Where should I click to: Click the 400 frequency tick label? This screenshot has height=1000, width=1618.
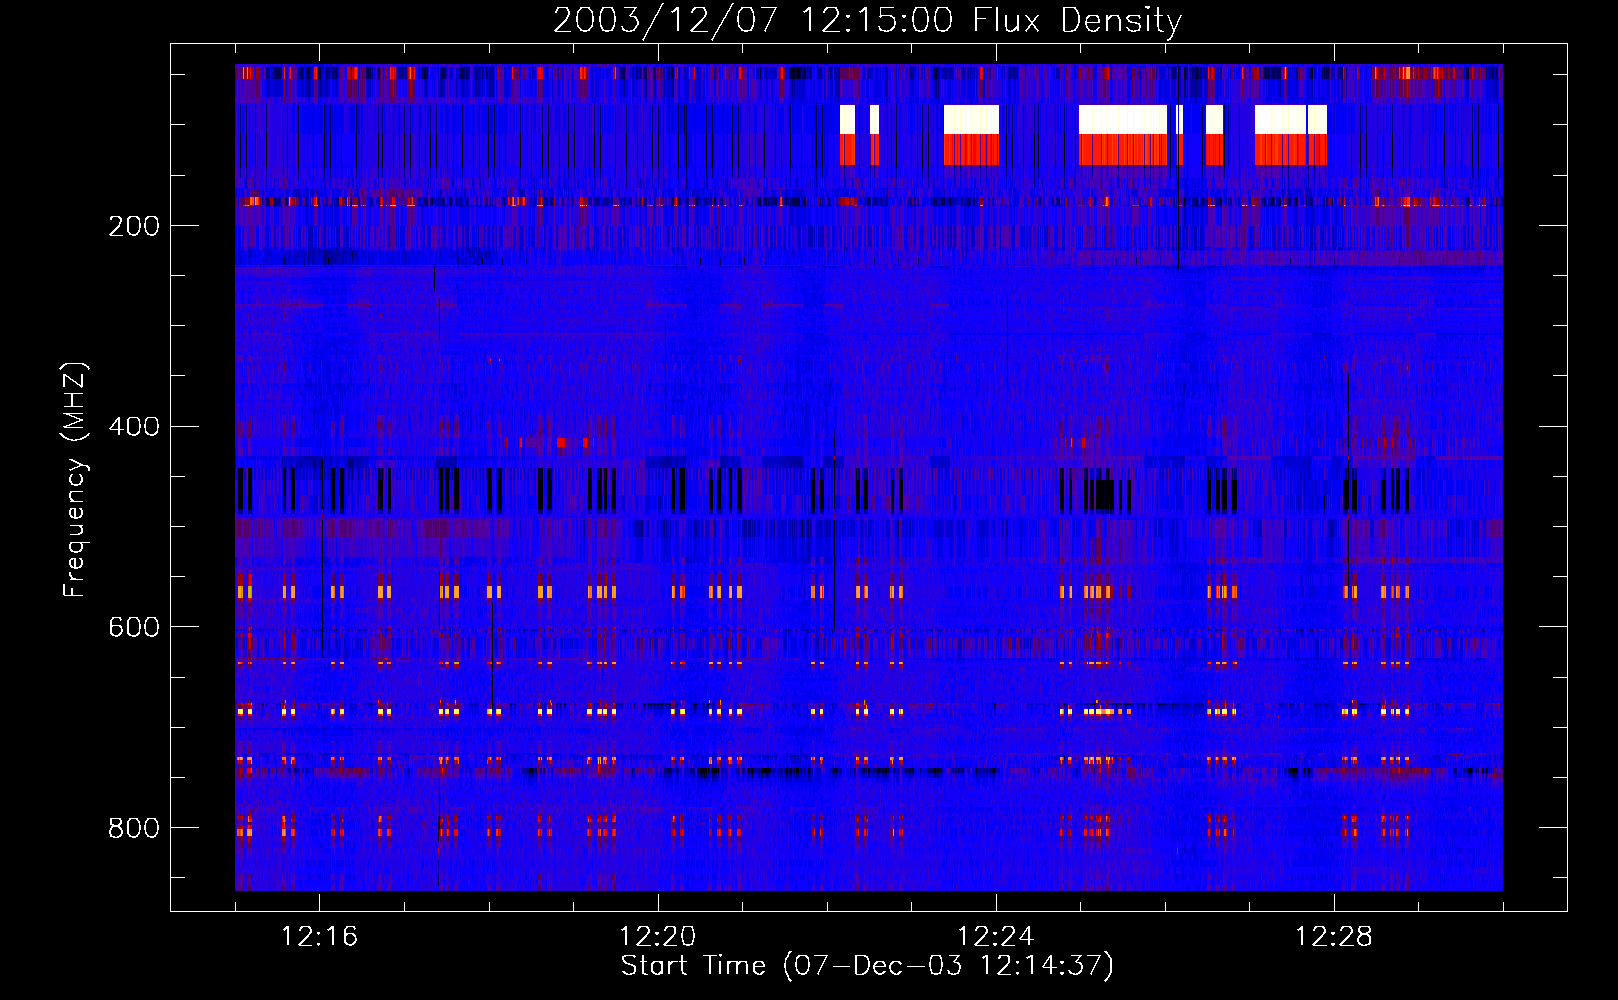click(134, 427)
